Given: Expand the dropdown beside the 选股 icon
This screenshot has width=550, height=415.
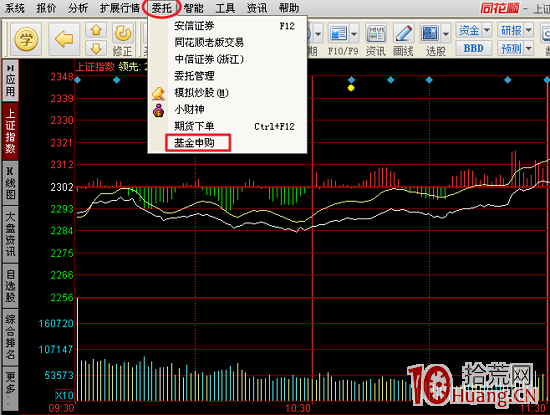Looking at the screenshot, I should [446, 34].
